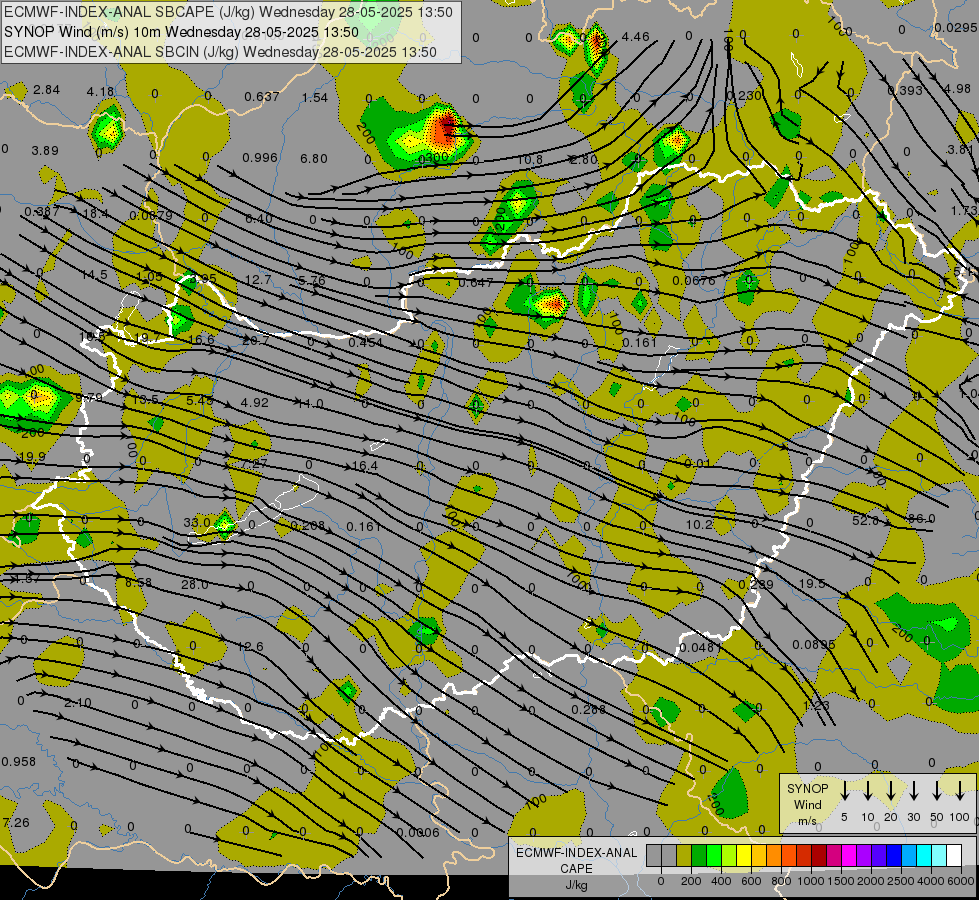
Task: Click the map value 3.89
Action: [45, 151]
